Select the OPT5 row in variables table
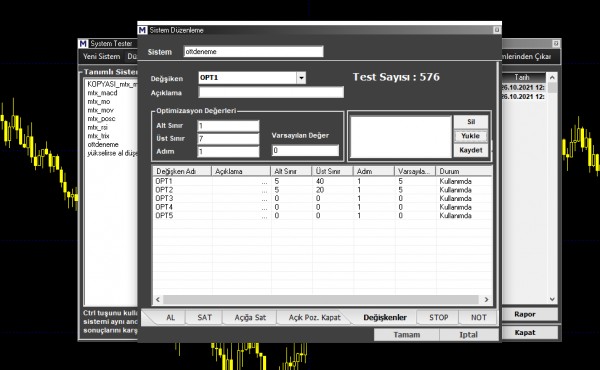 pyautogui.click(x=322, y=215)
